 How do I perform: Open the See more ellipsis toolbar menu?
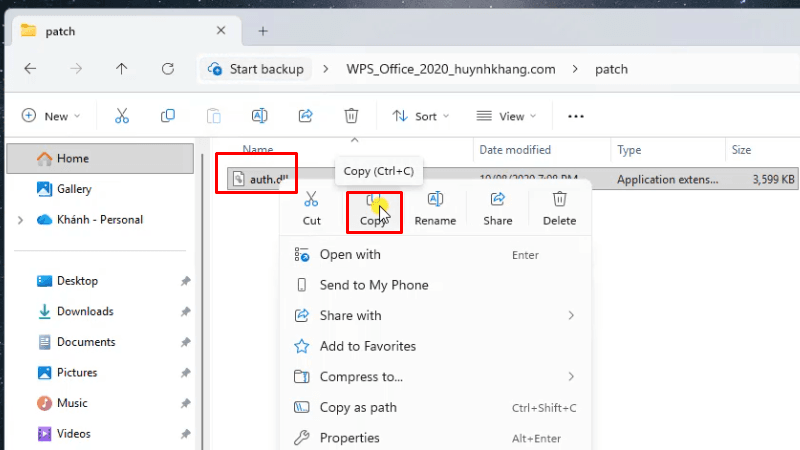[575, 116]
